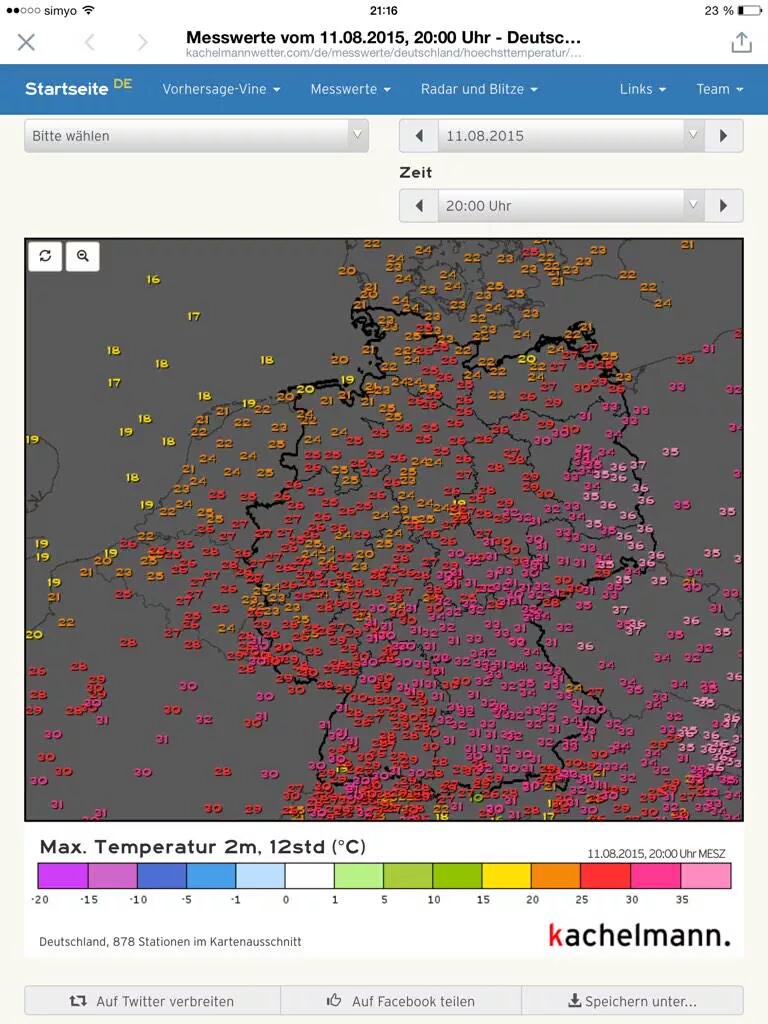Viewport: 768px width, 1024px height.
Task: Open the Vorhersage-Vine menu
Action: click(x=221, y=89)
